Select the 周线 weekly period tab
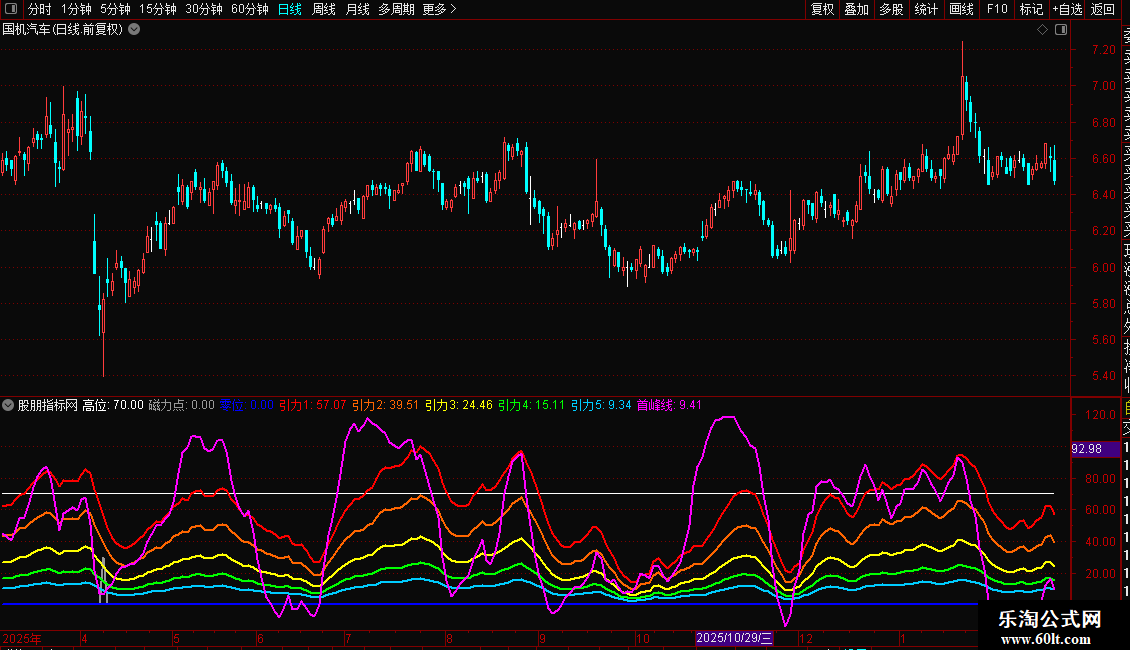Image resolution: width=1130 pixels, height=650 pixels. [324, 9]
